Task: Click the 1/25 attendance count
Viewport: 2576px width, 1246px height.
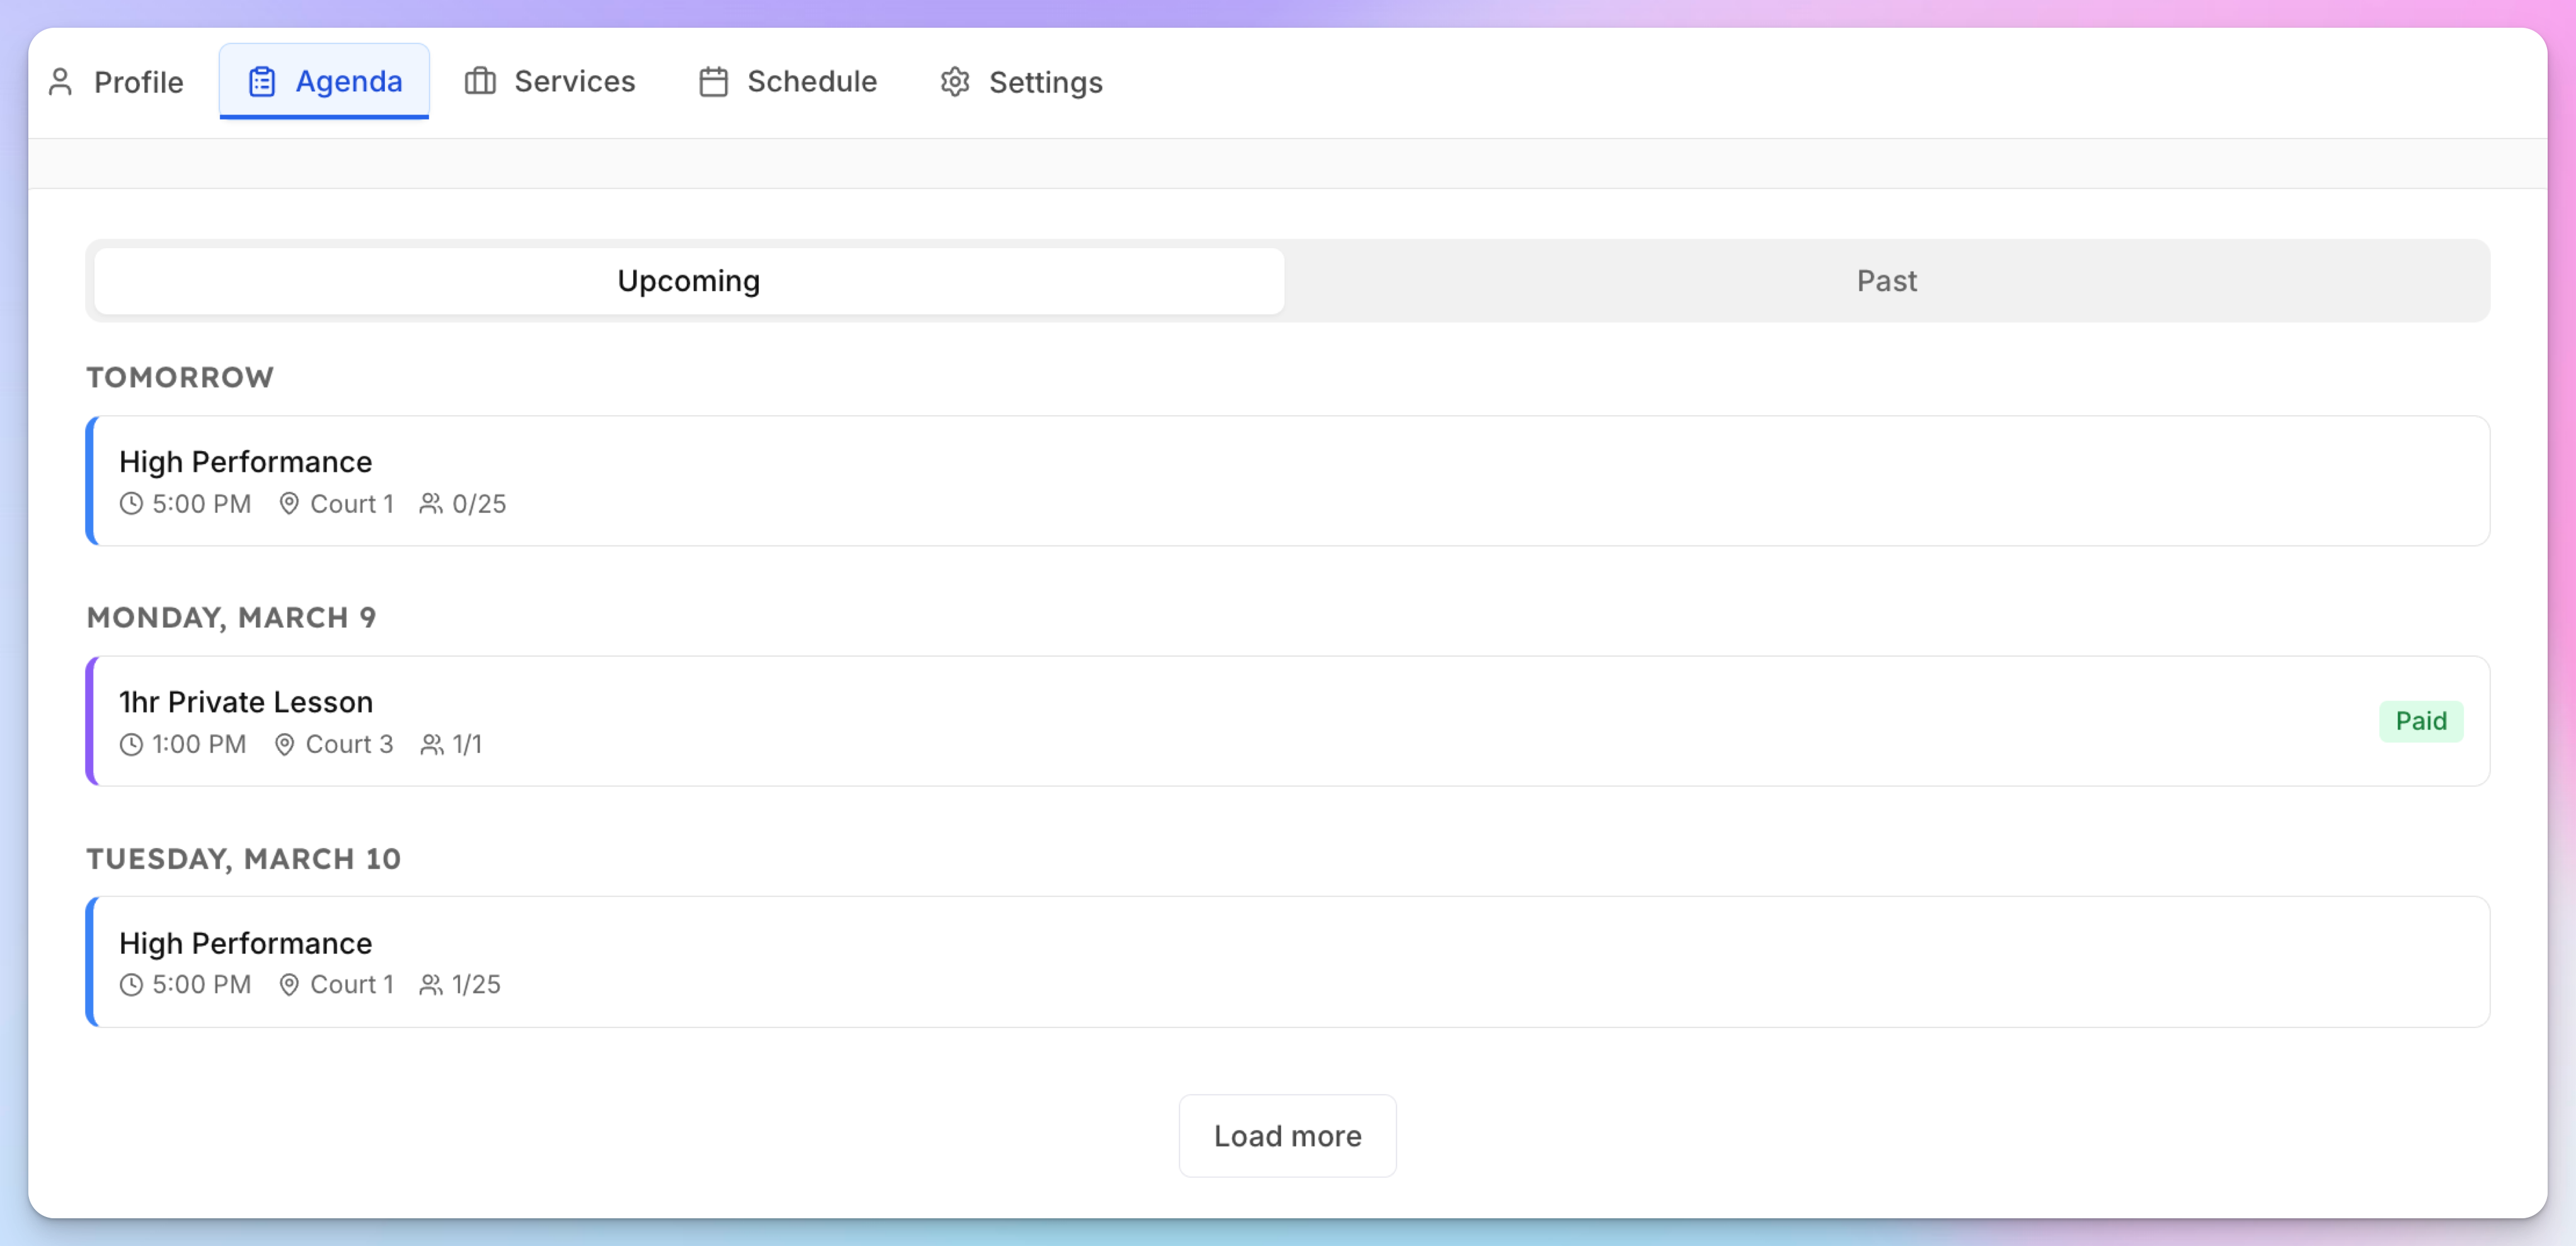Action: pos(476,985)
